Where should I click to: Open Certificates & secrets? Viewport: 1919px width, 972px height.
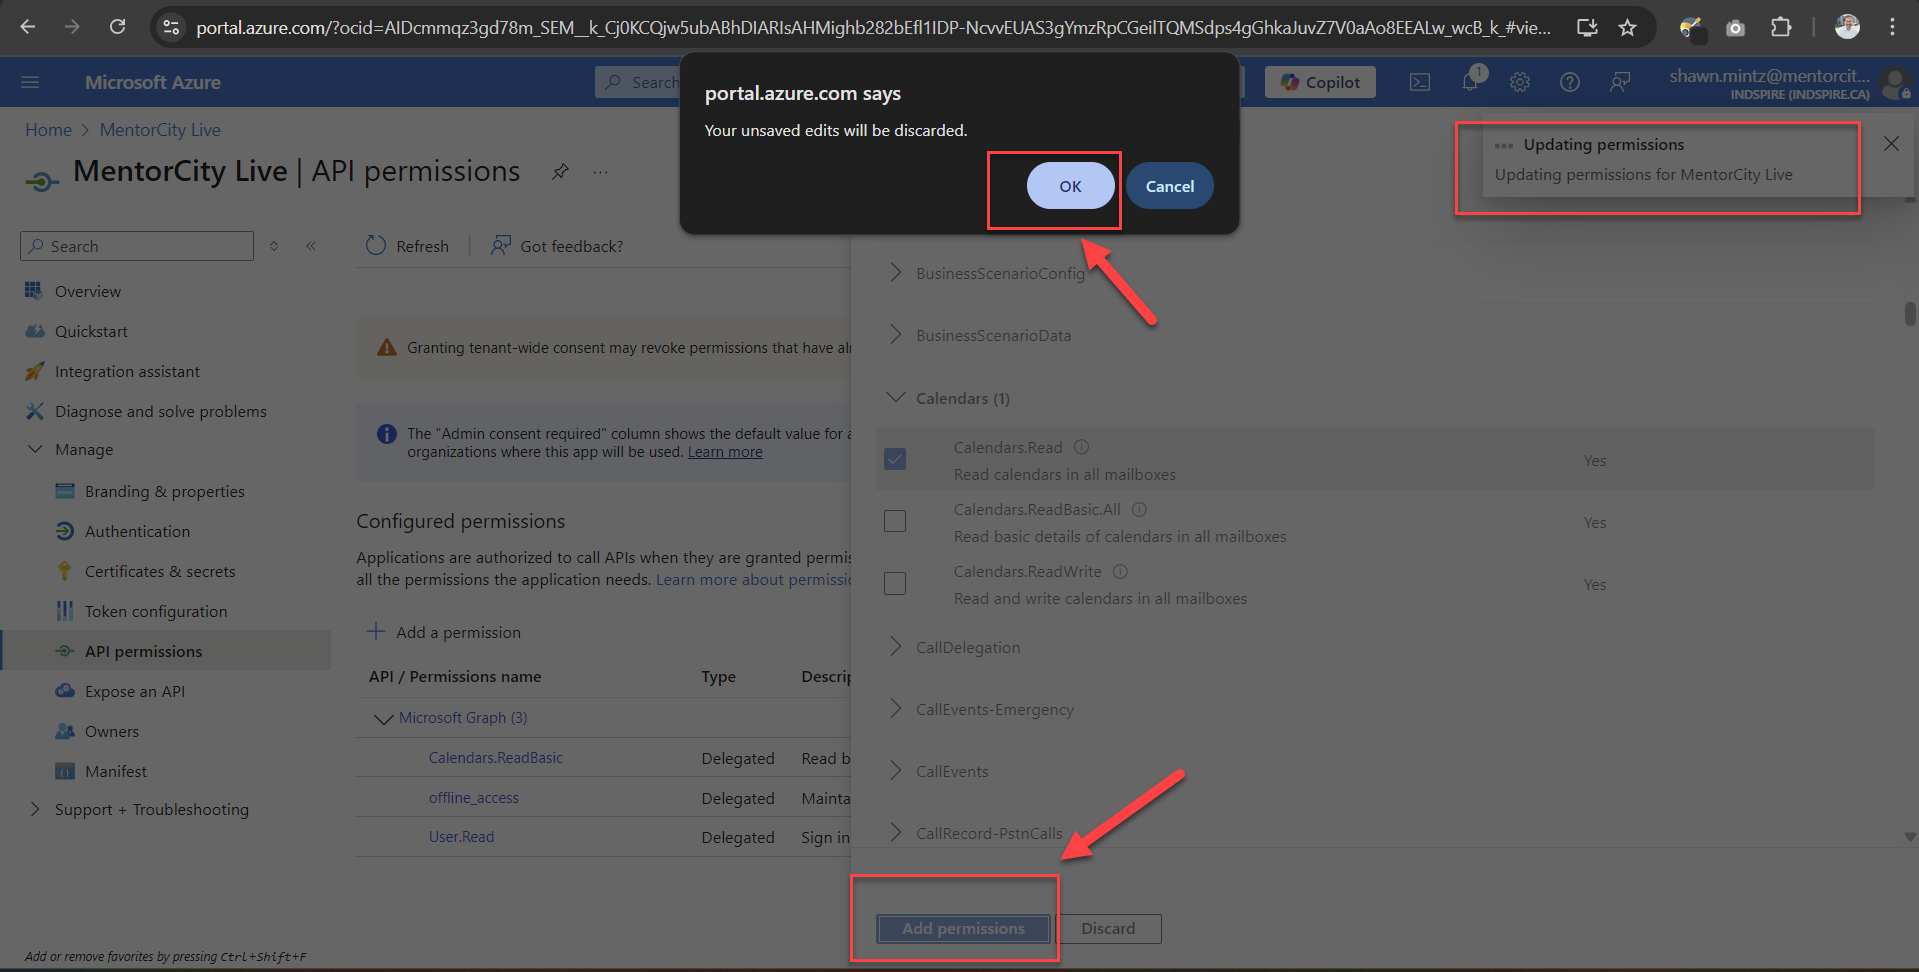pos(160,571)
